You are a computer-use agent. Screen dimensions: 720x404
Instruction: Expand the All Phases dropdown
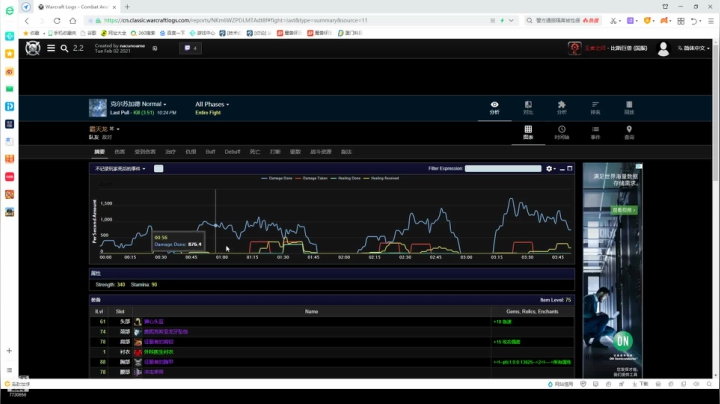tap(212, 104)
